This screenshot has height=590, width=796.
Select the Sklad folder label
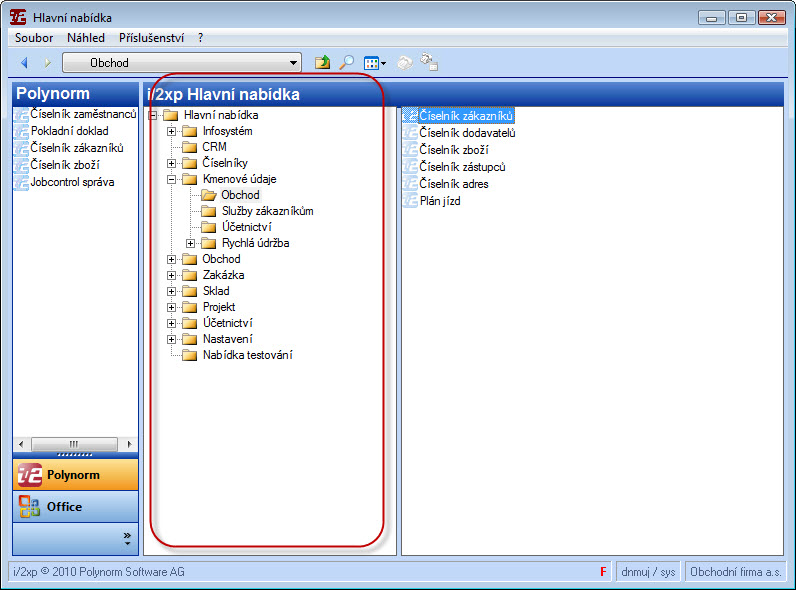tap(216, 291)
